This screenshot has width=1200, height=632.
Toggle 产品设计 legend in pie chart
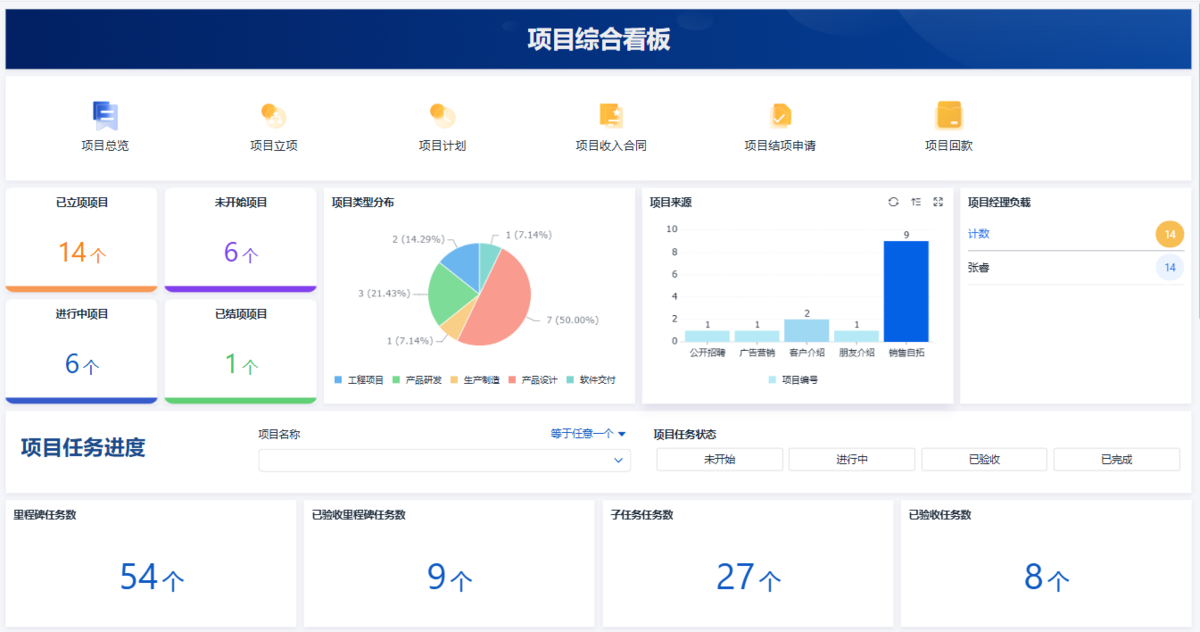(533, 380)
